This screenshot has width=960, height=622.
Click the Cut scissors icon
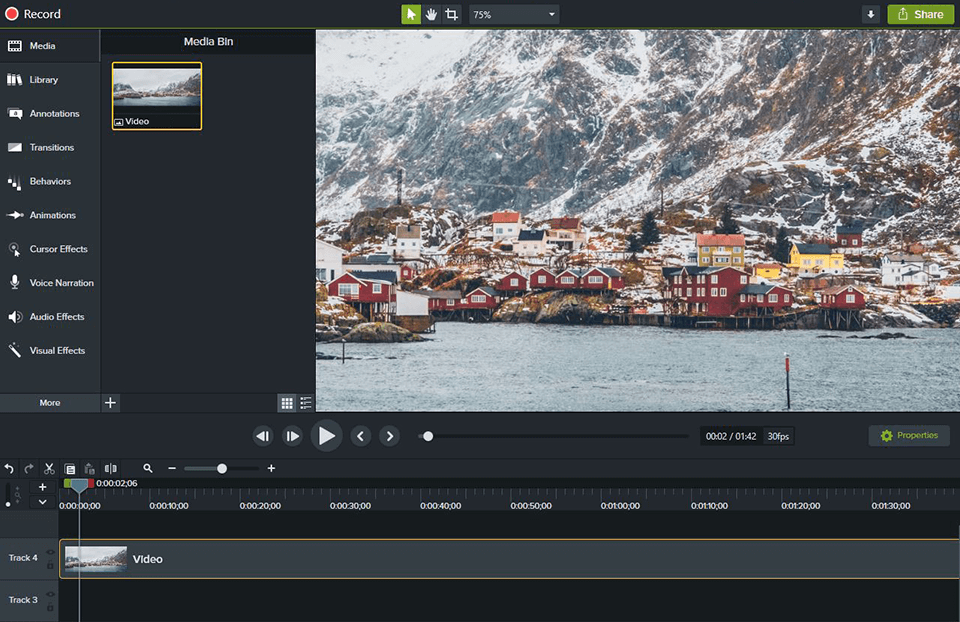pyautogui.click(x=49, y=468)
